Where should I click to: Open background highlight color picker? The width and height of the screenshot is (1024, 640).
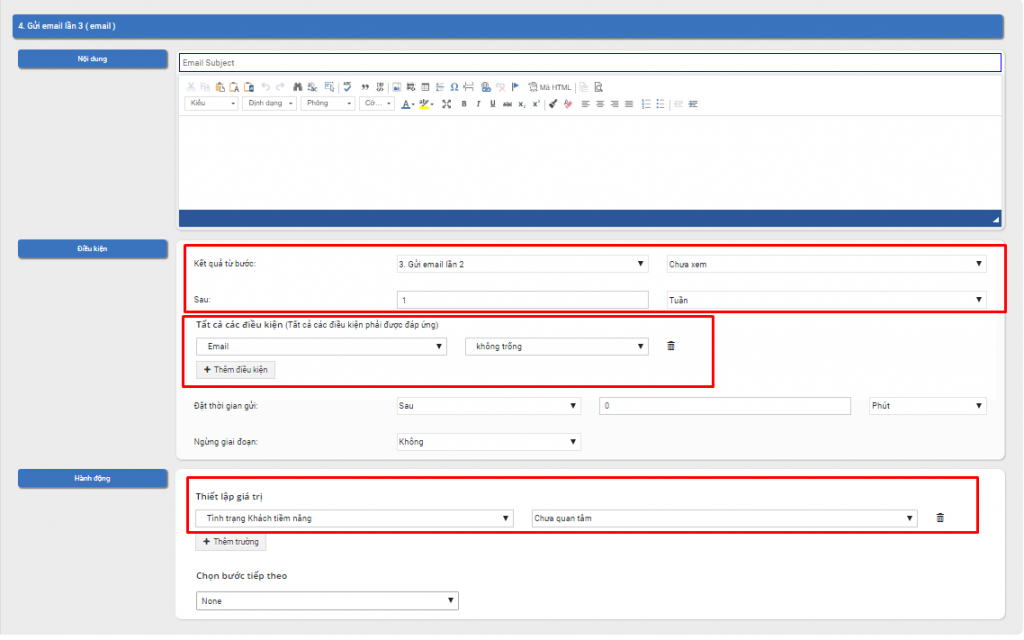426,104
